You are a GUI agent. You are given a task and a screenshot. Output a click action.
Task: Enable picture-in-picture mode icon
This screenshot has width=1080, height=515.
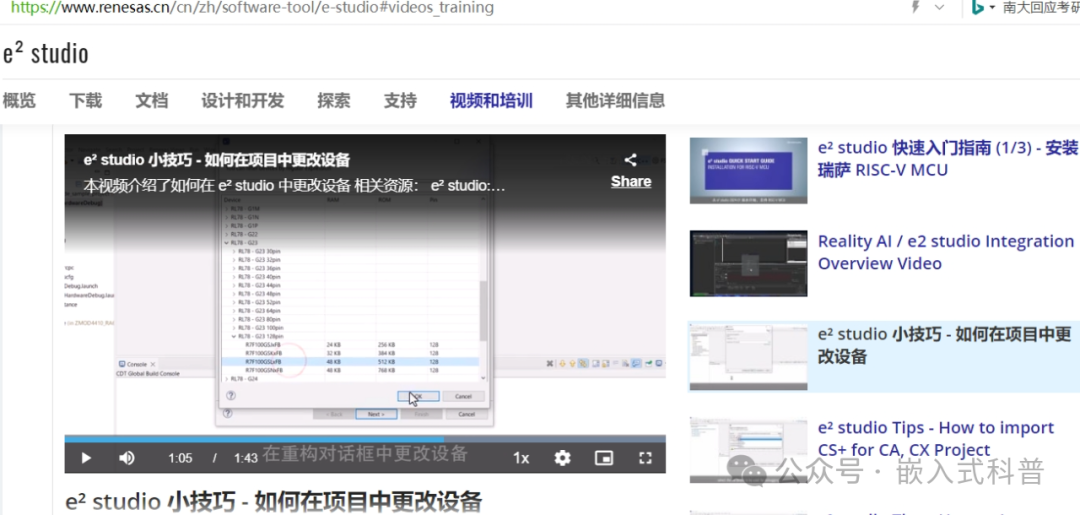coord(603,458)
